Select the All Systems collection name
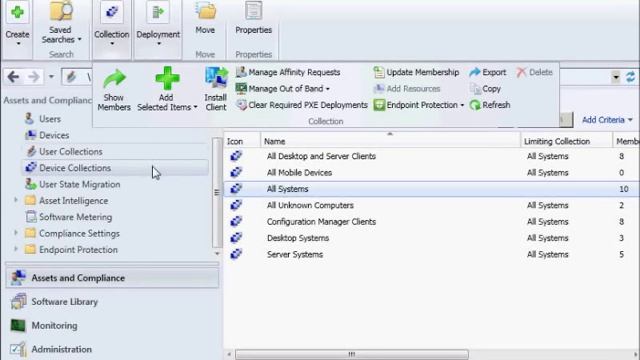The image size is (640, 360). pyautogui.click(x=287, y=189)
